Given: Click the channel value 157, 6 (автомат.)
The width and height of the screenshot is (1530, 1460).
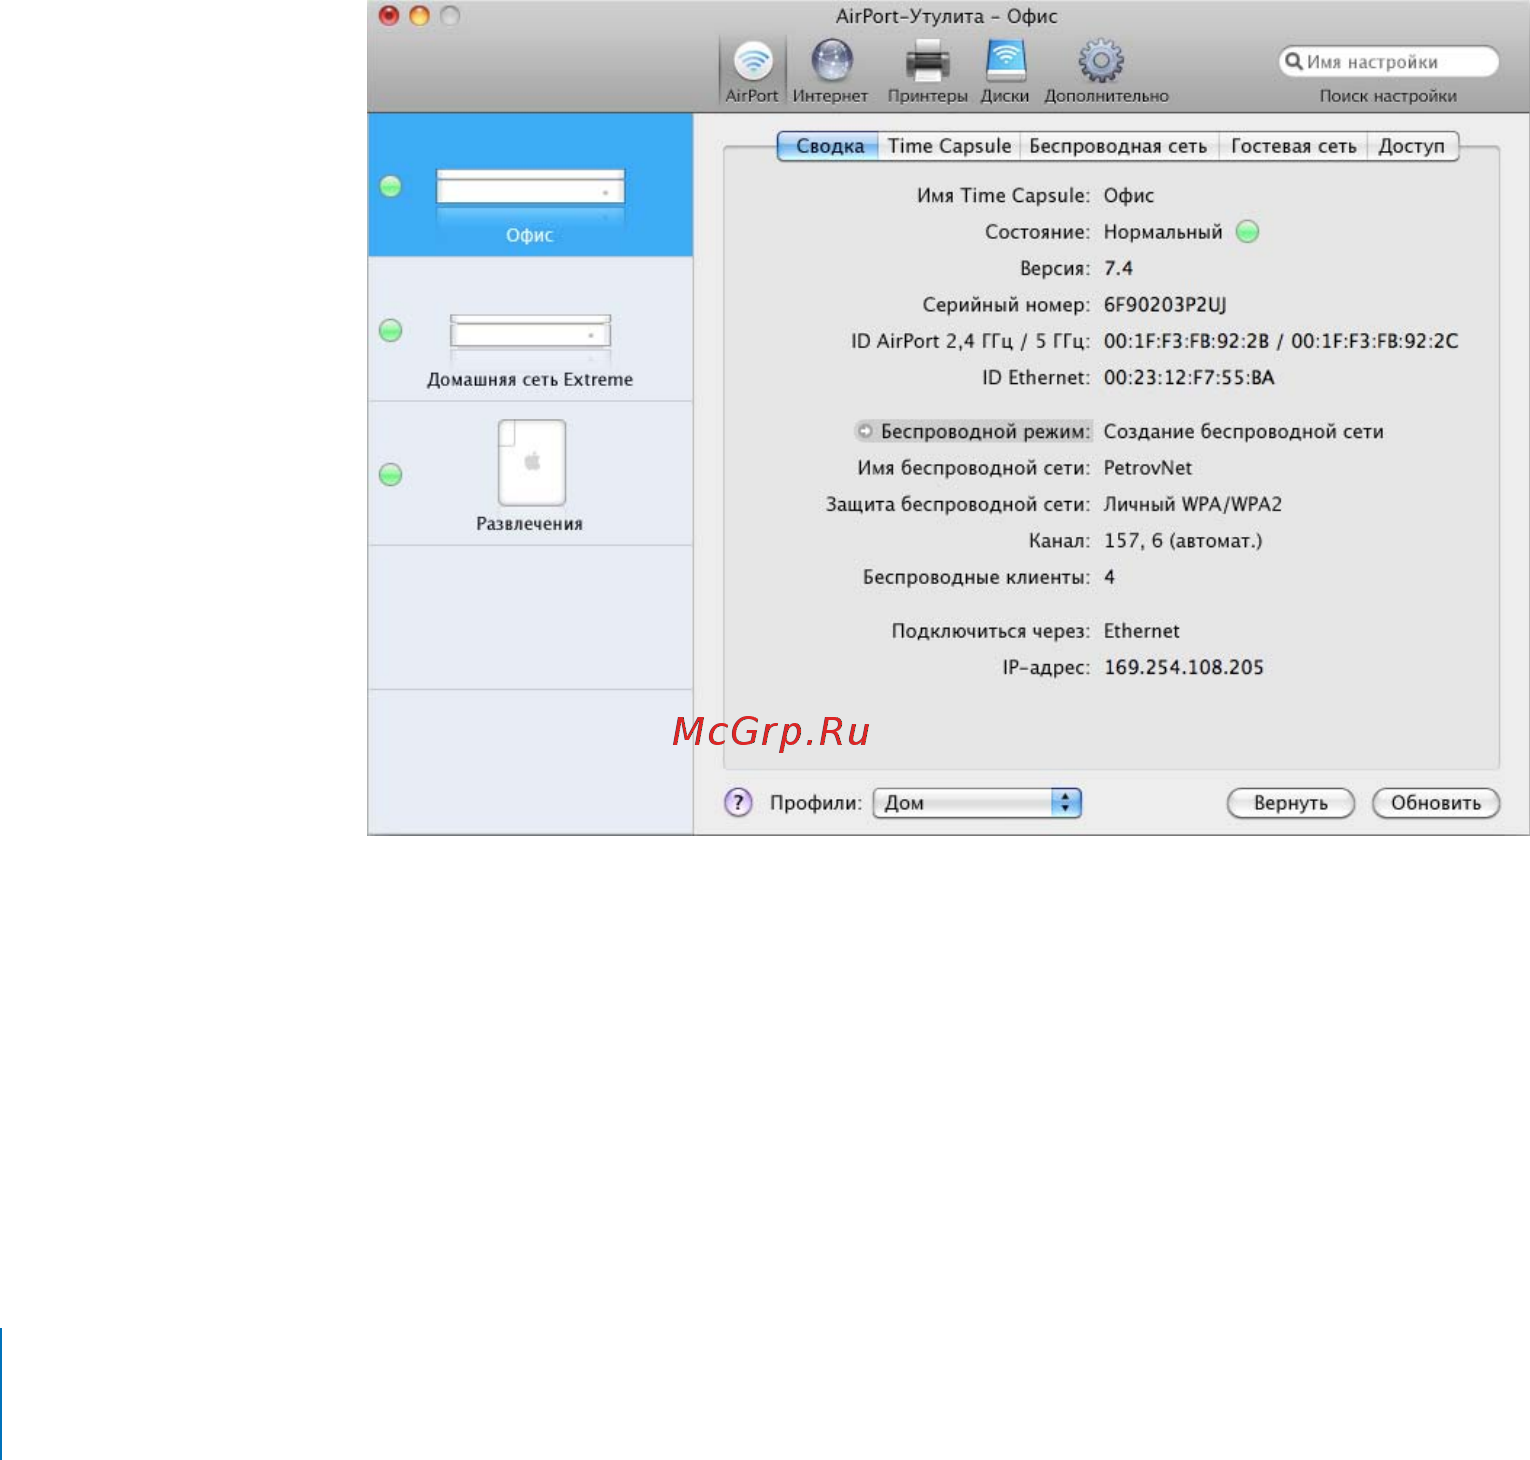Looking at the screenshot, I should (1183, 541).
